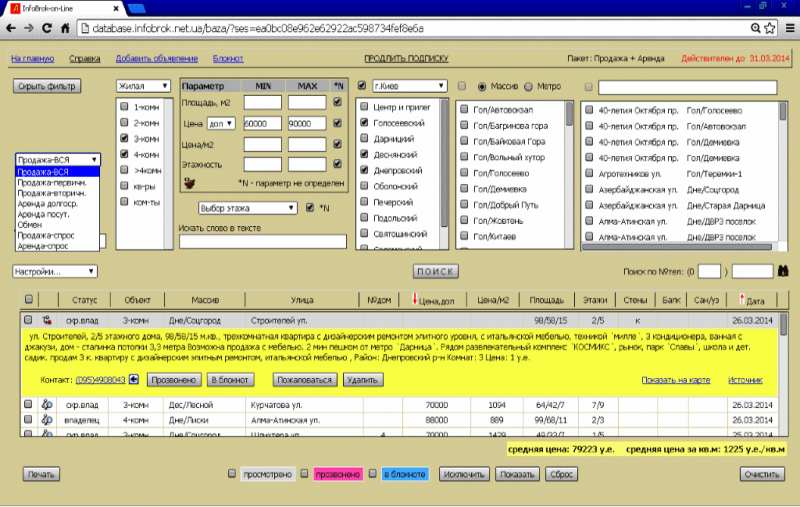The image size is (800, 507).
Task: Click the Сброс button
Action: pyautogui.click(x=561, y=474)
